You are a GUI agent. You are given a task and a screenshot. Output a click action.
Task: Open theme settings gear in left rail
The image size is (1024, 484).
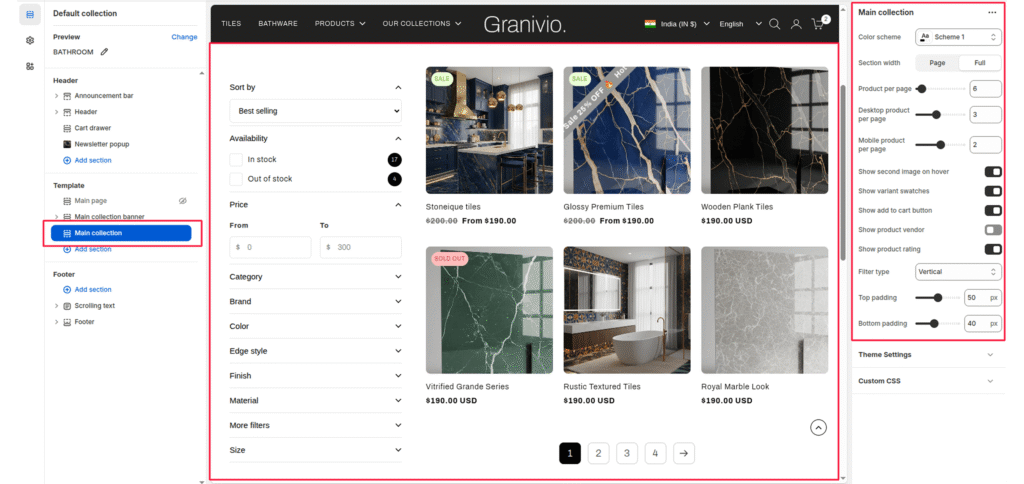(30, 41)
